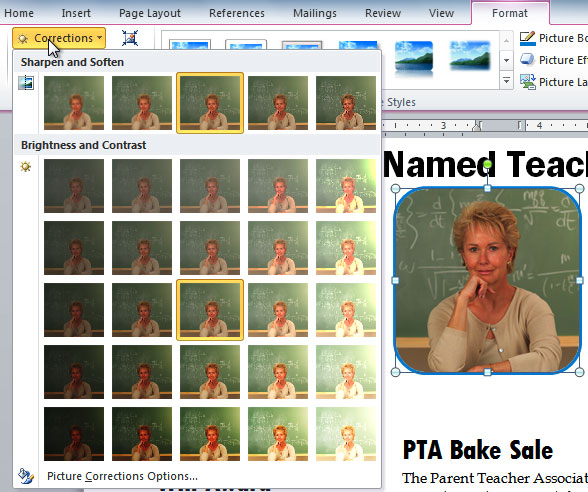Click the Named Teacher headline text
Screen dimensions: 588x492
tap(485, 164)
